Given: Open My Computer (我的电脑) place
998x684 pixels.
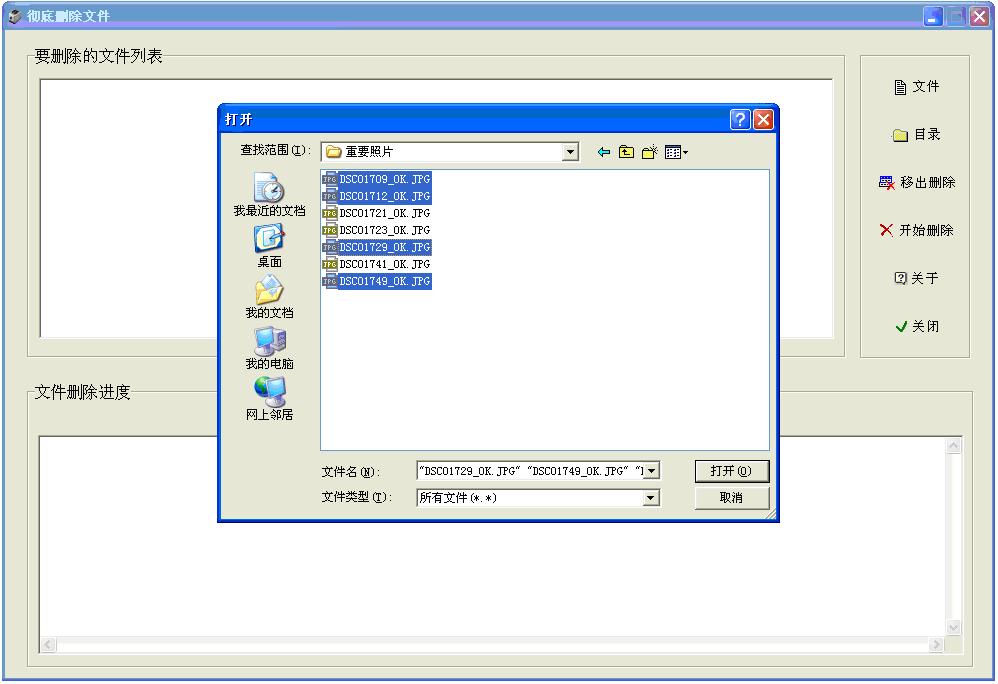Looking at the screenshot, I should 269,347.
